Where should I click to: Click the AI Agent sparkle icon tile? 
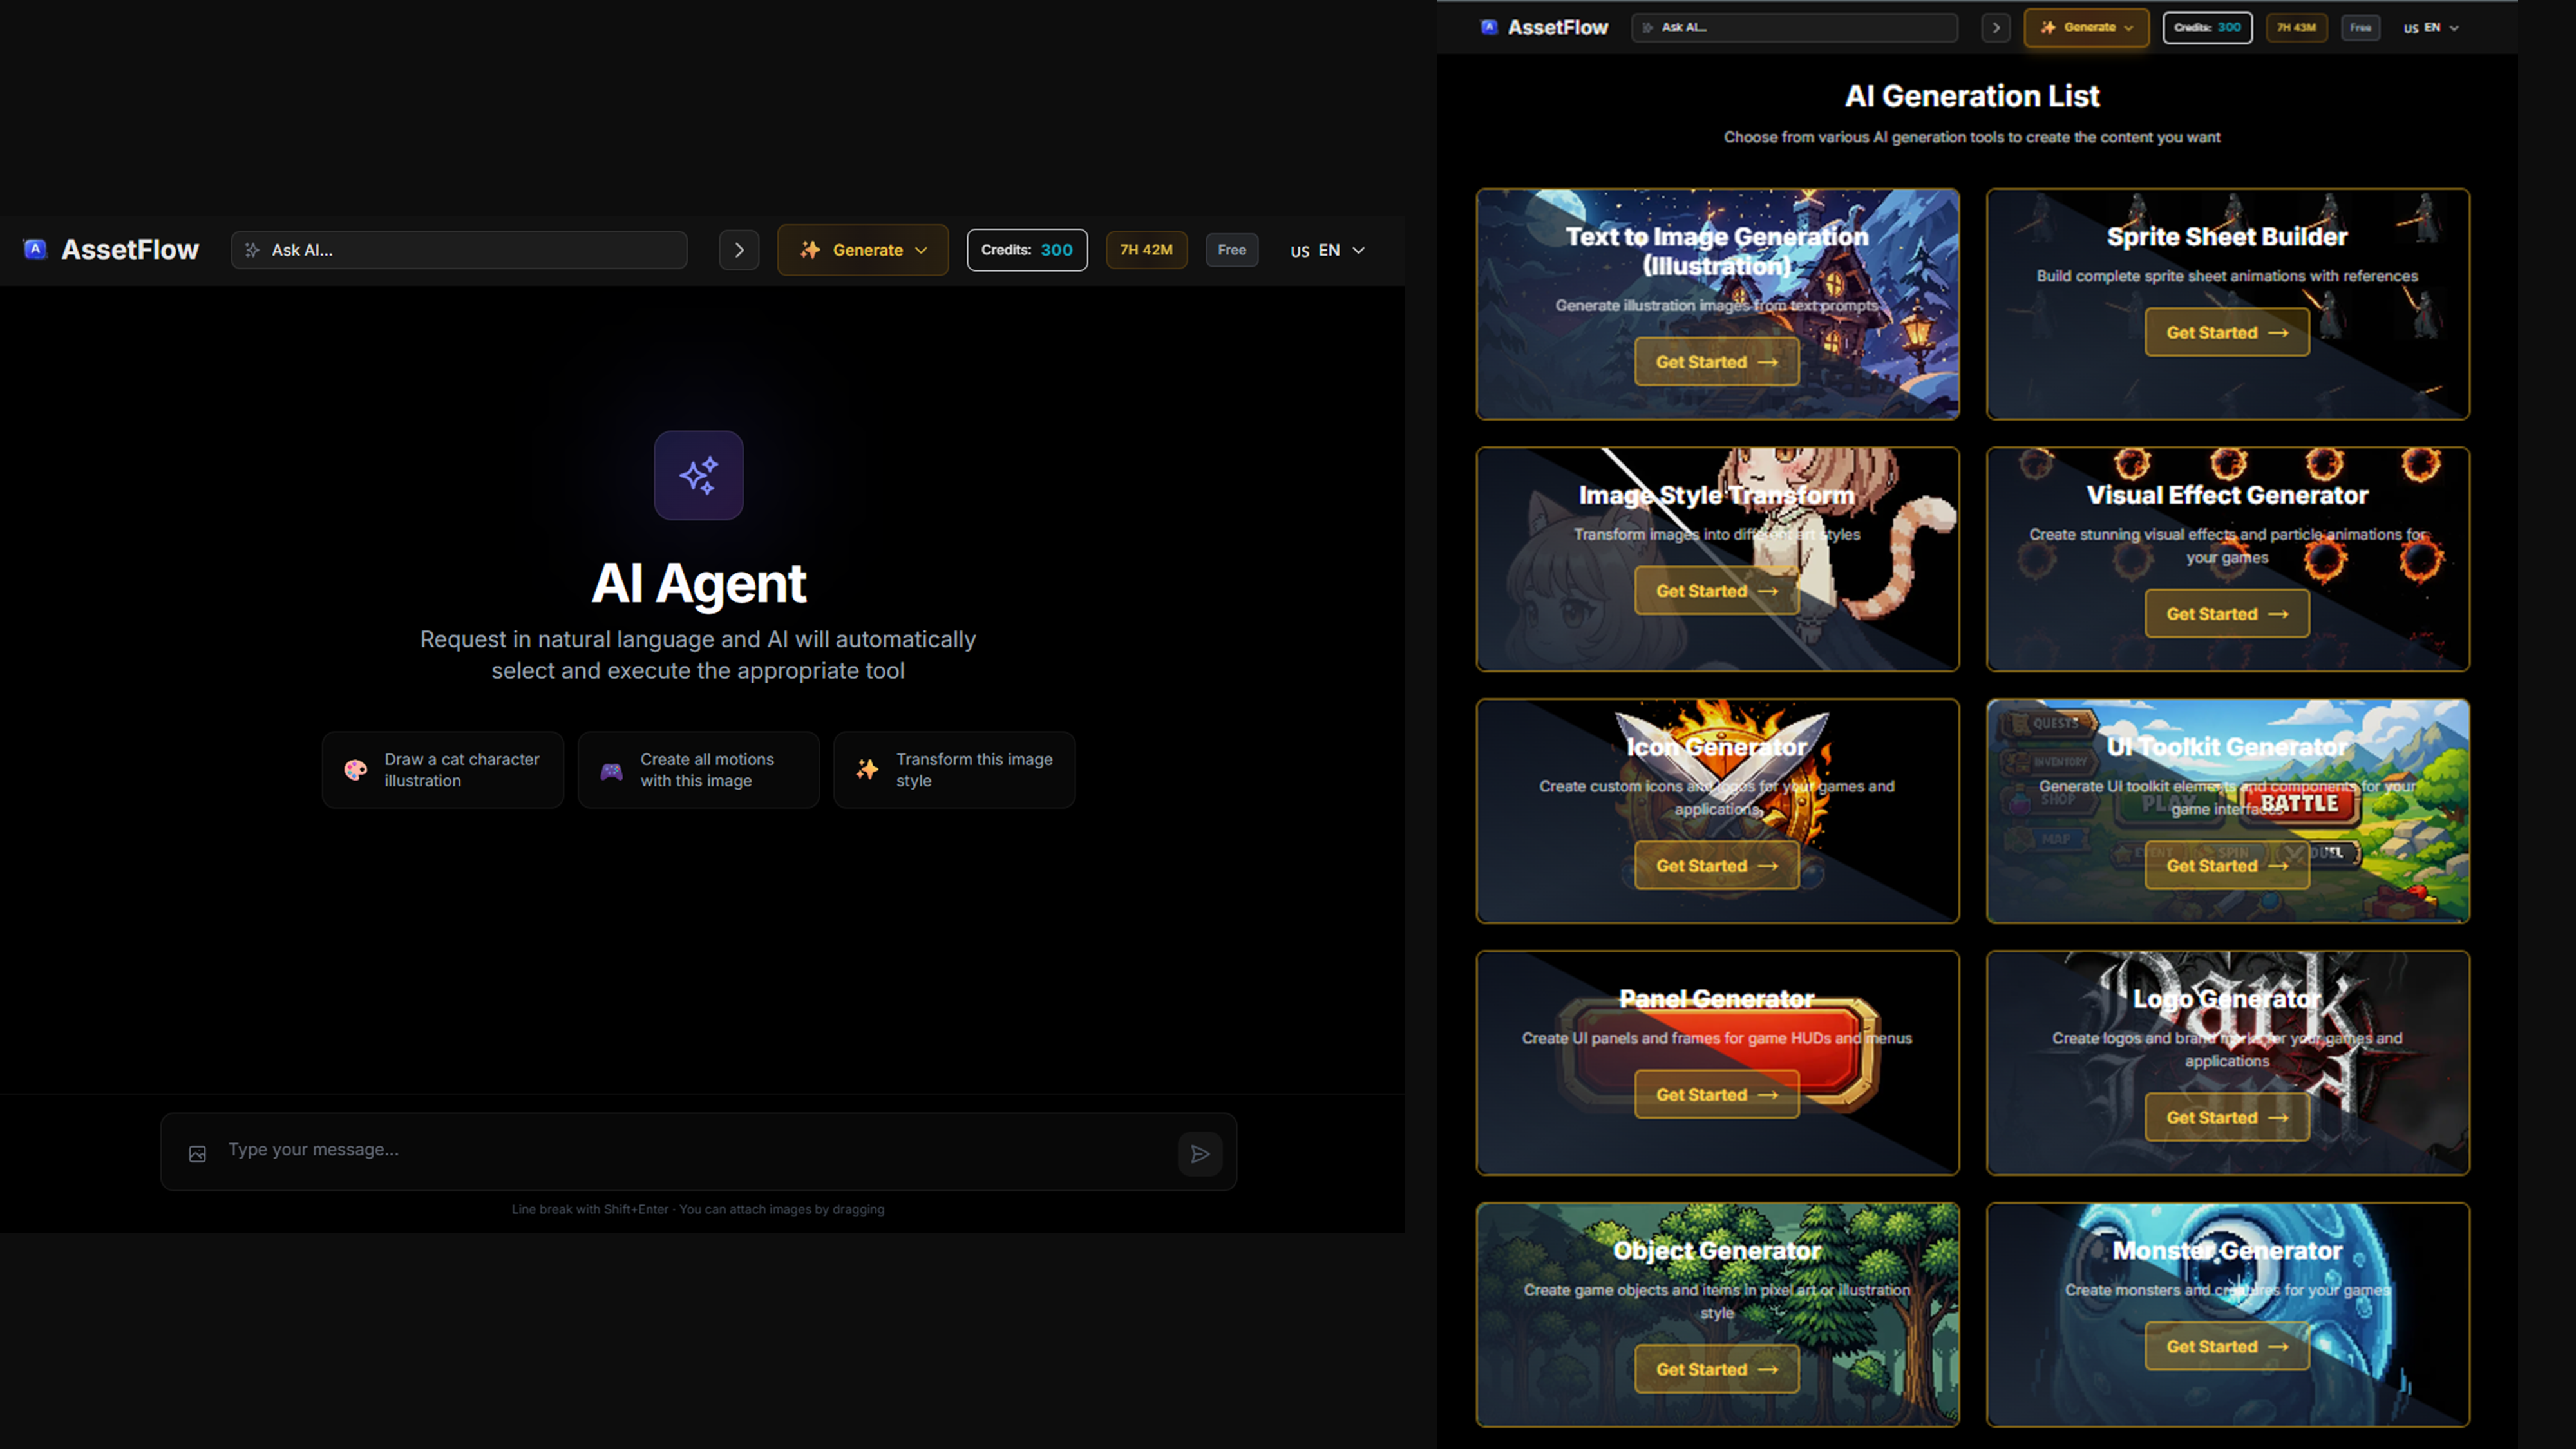click(698, 475)
